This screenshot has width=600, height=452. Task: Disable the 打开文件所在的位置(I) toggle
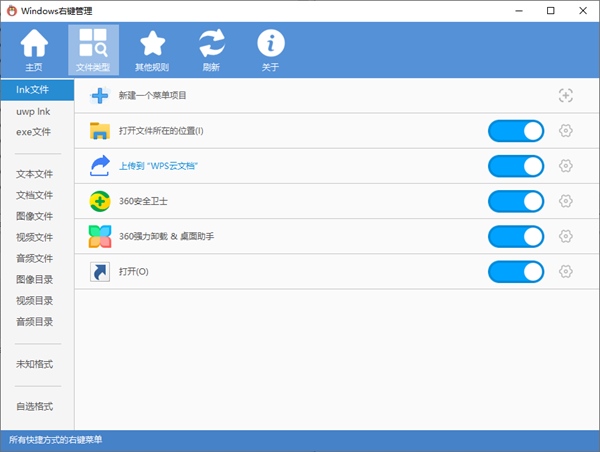coord(516,131)
